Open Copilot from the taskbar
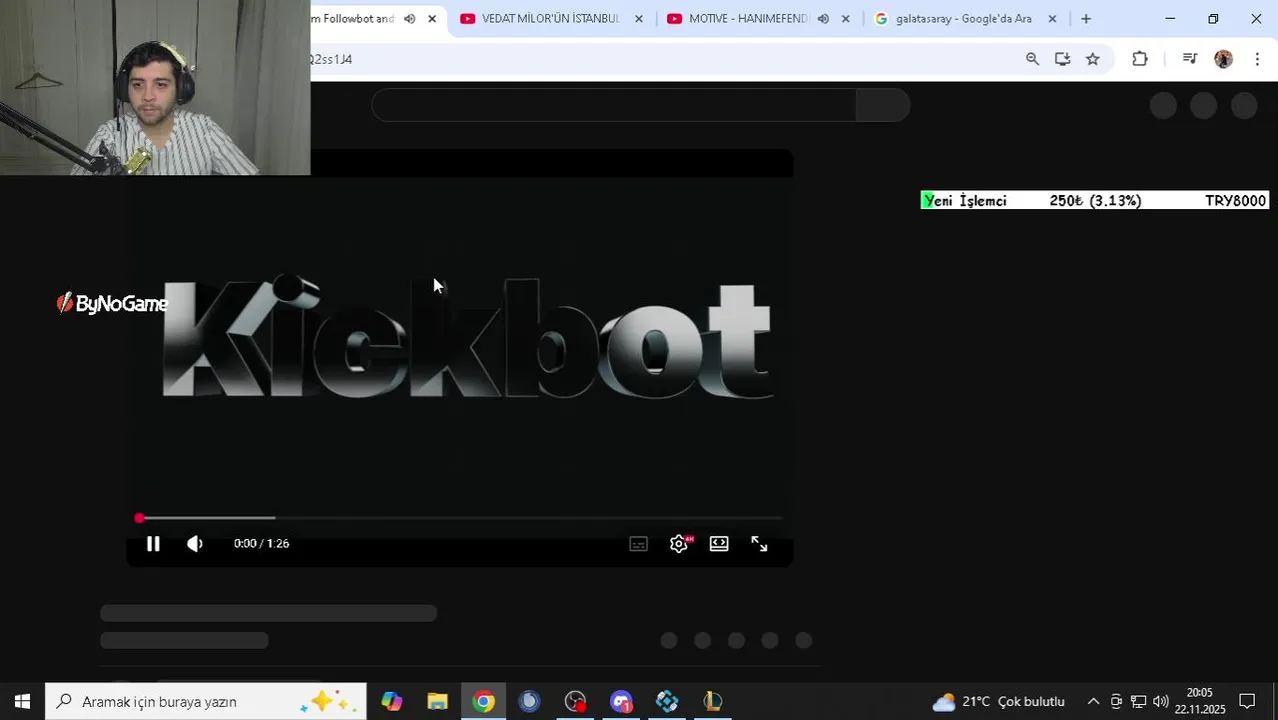The width and height of the screenshot is (1278, 720). tap(391, 702)
